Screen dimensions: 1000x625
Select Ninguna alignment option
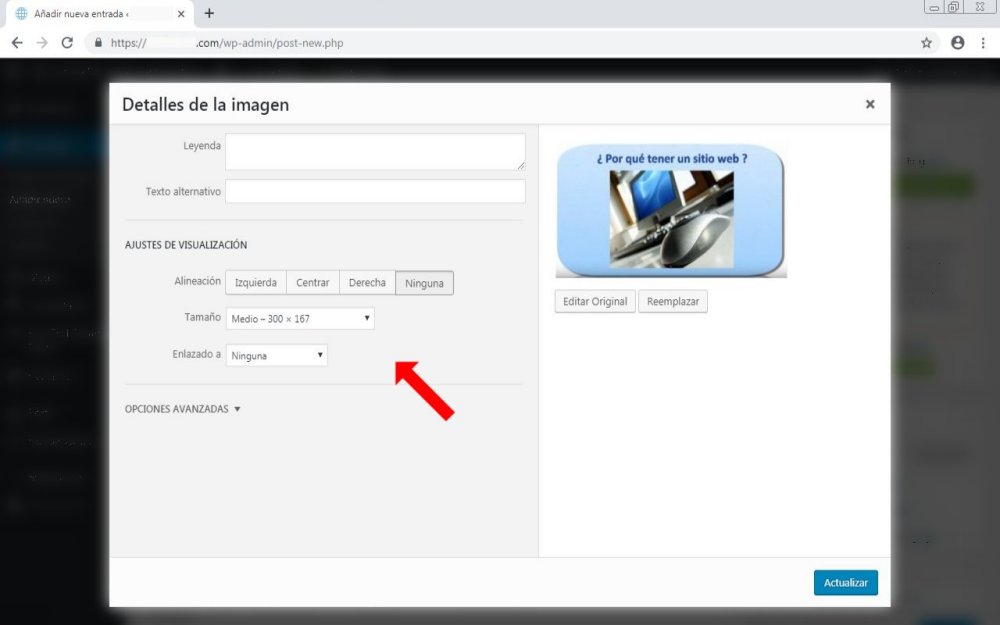[x=425, y=283]
